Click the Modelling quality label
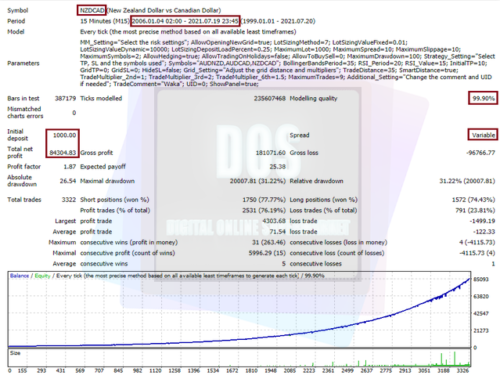The height and width of the screenshot is (379, 500). tap(313, 98)
